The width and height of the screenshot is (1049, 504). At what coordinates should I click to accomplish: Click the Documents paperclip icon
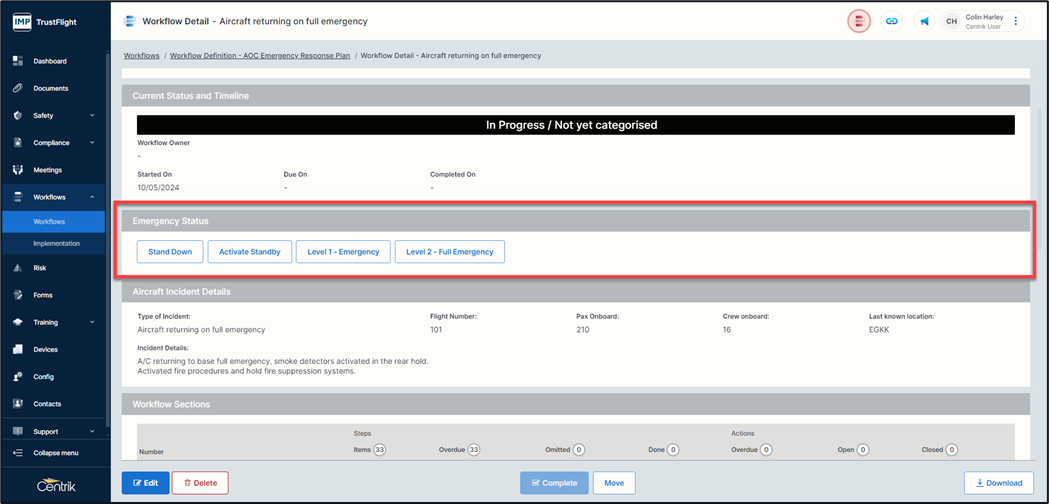coord(18,88)
